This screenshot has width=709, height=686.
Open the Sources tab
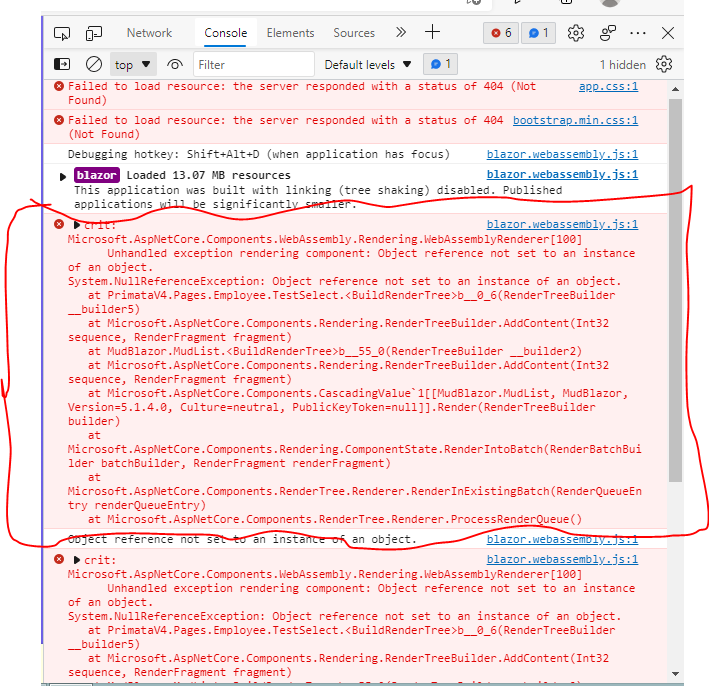coord(354,33)
